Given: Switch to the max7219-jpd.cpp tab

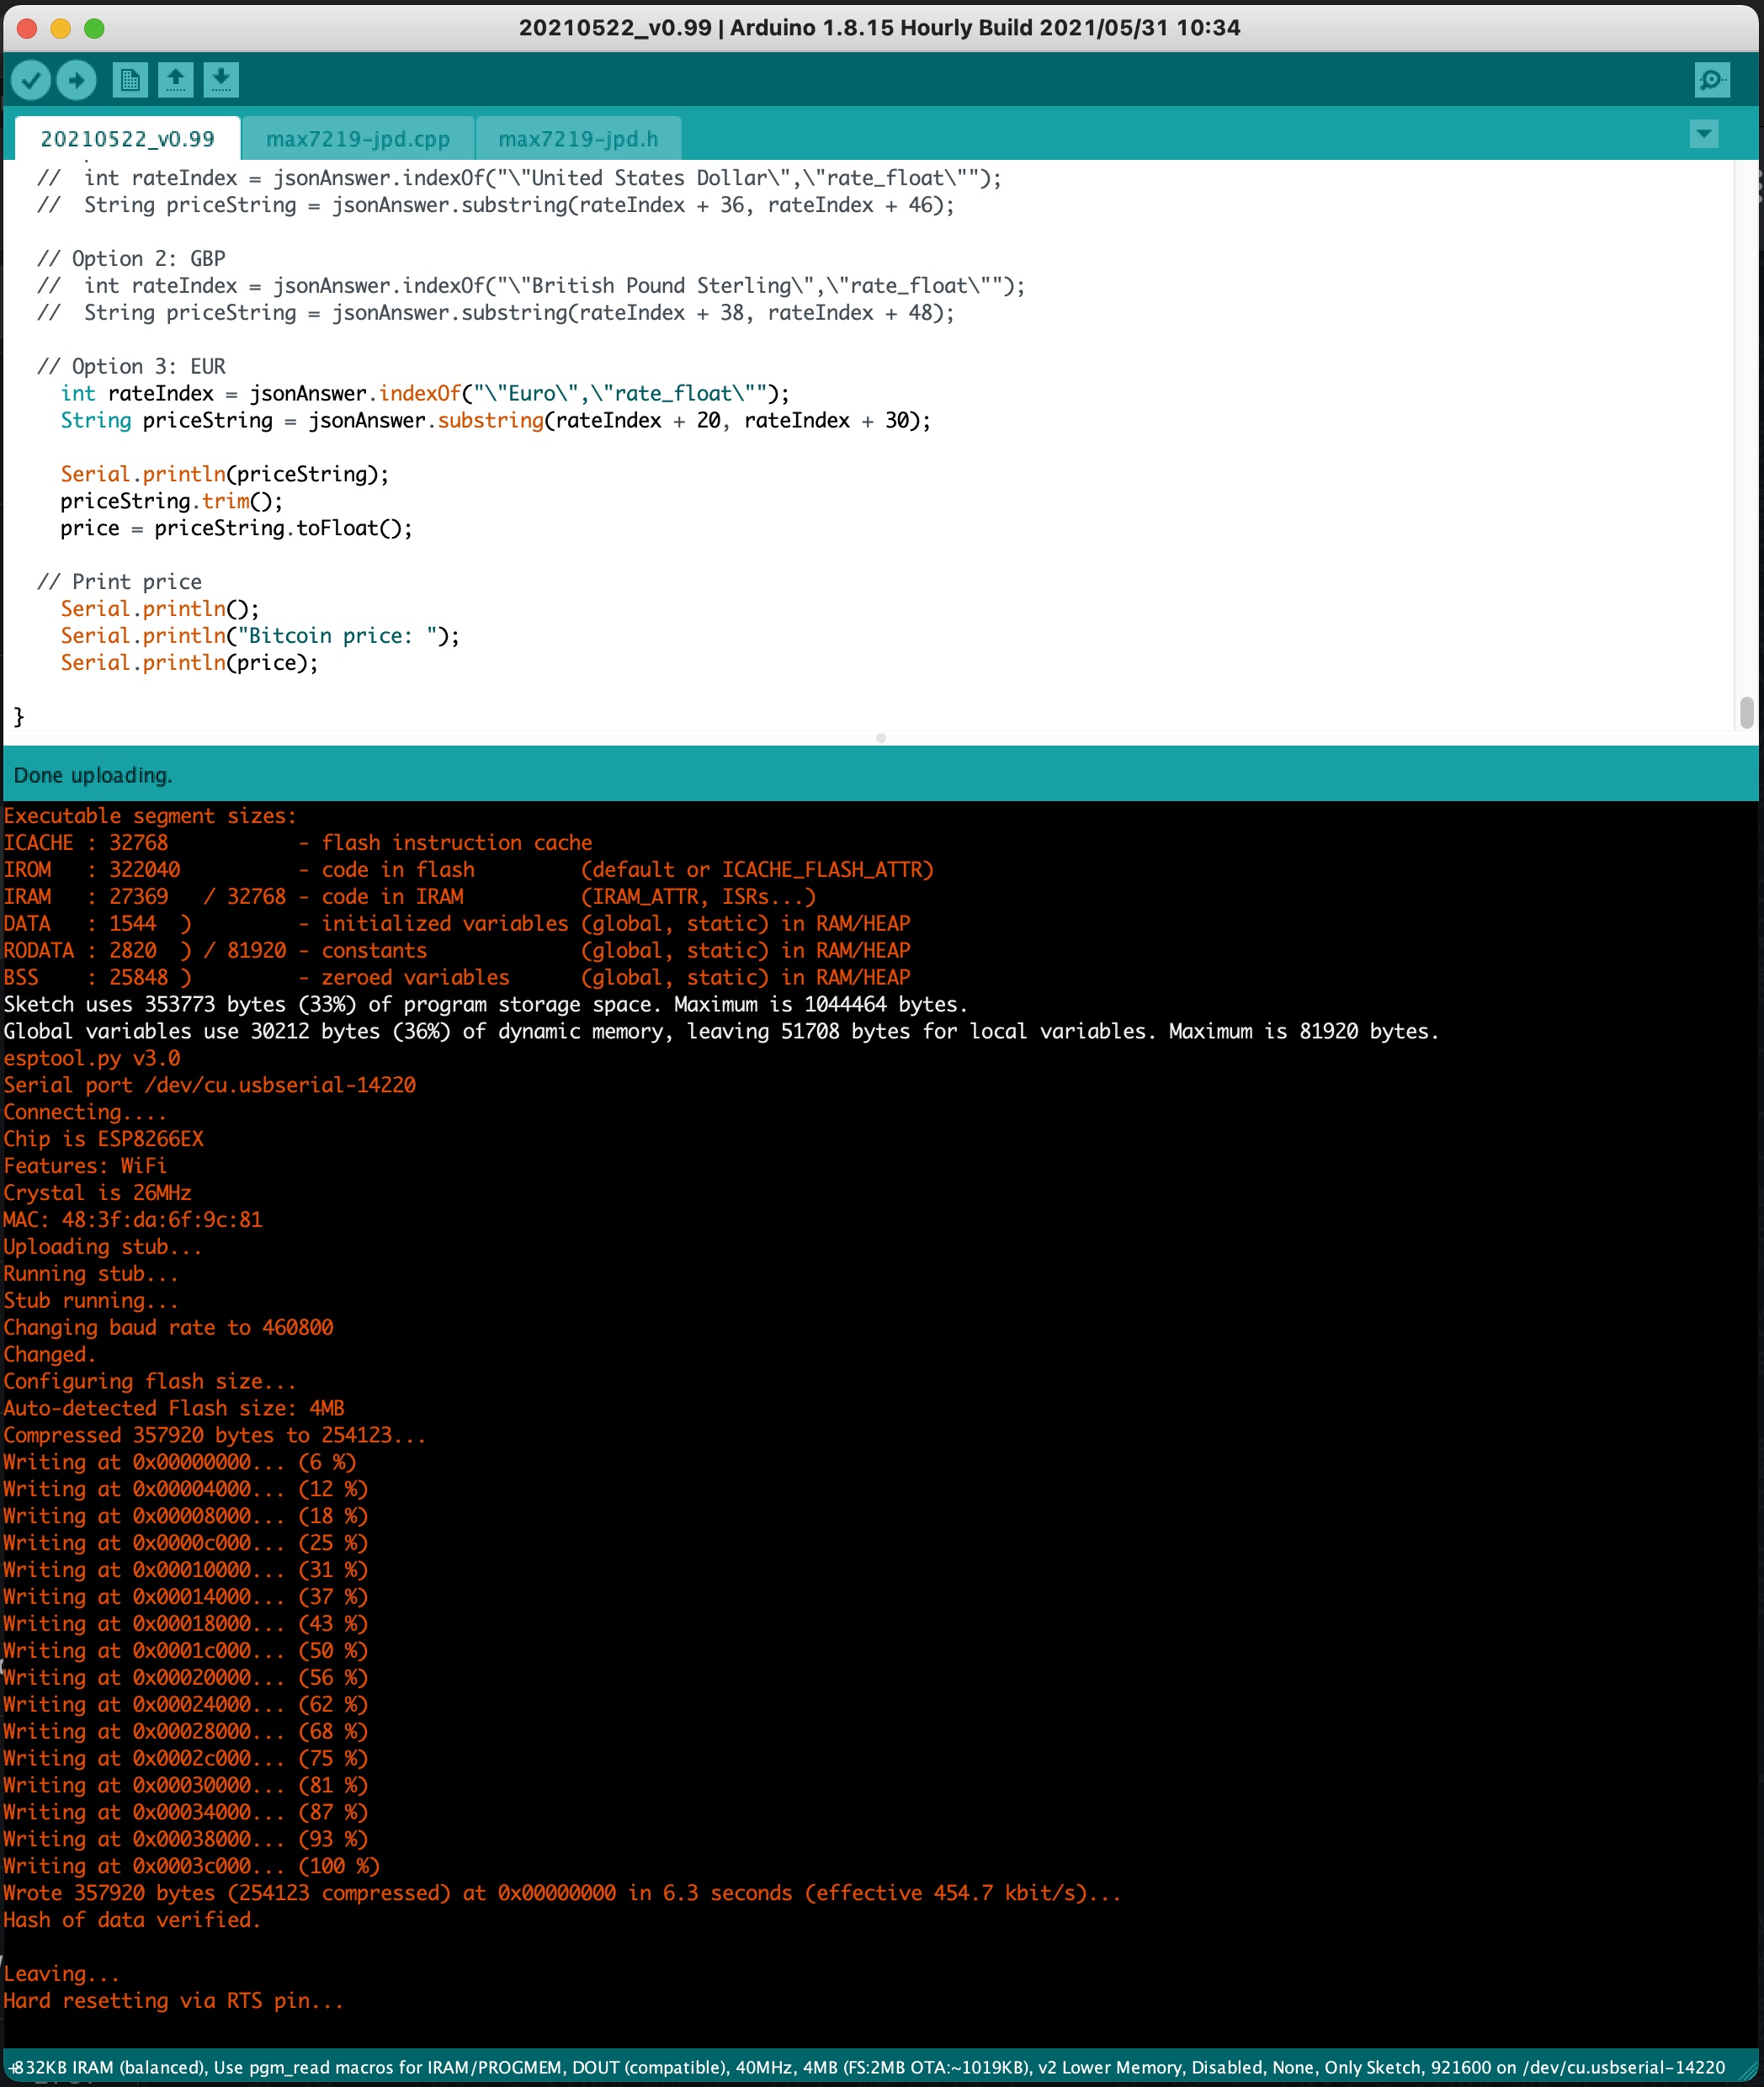Looking at the screenshot, I should pyautogui.click(x=359, y=138).
